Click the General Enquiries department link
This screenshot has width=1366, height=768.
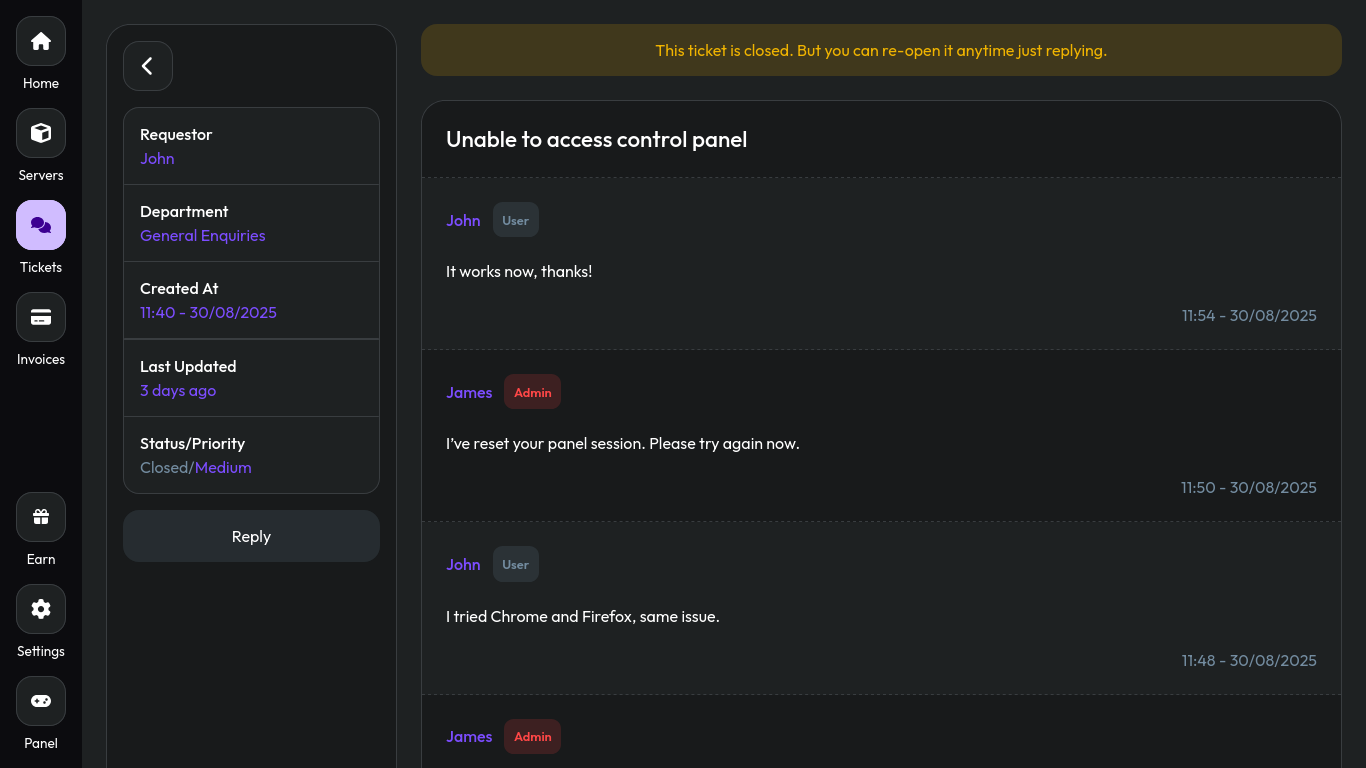click(x=203, y=236)
